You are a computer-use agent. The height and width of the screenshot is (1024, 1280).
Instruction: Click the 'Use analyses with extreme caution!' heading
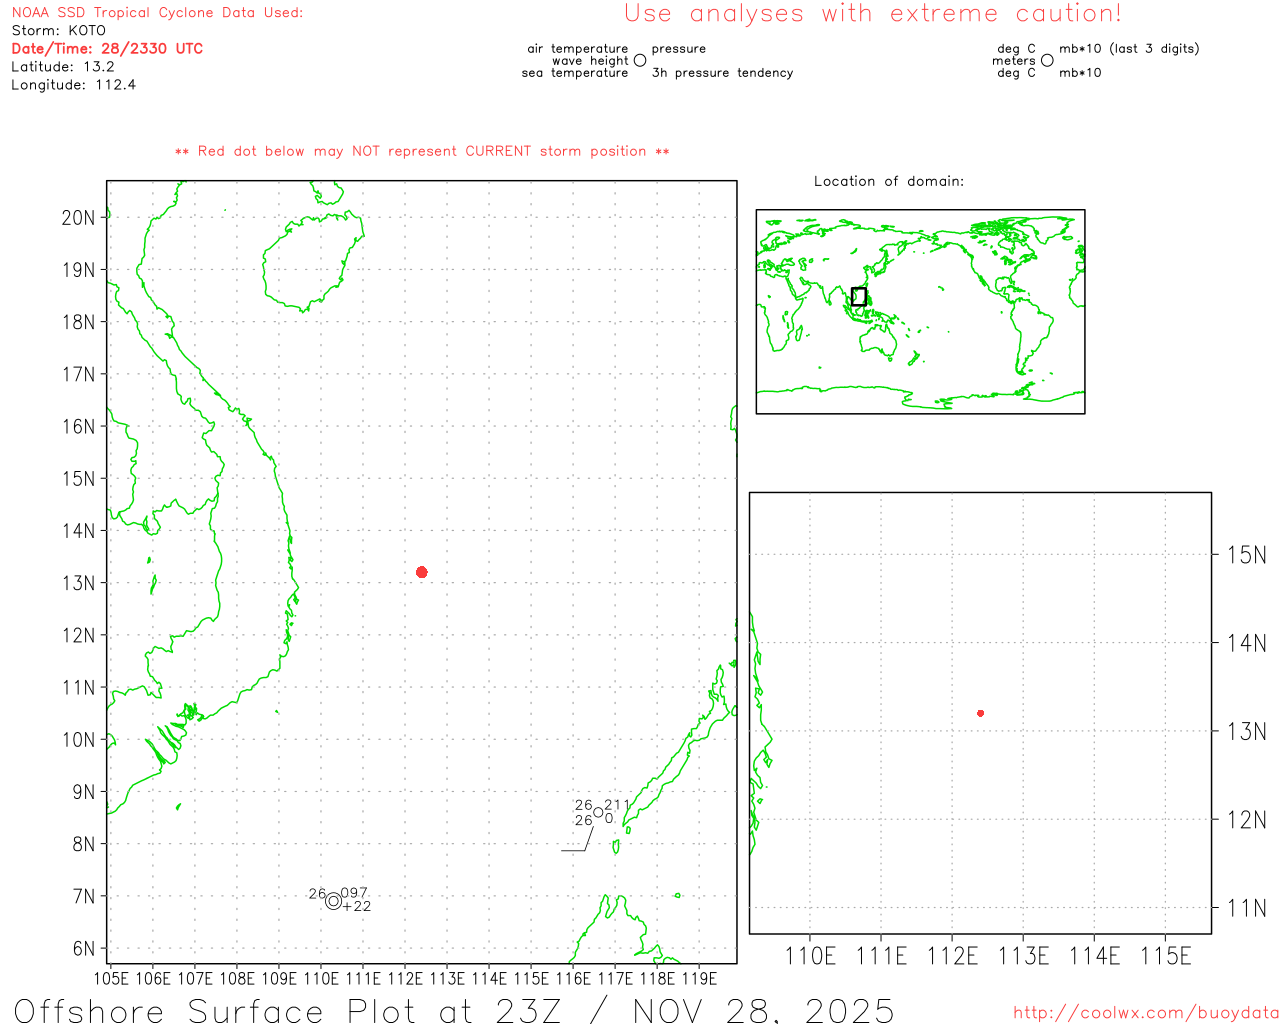pyautogui.click(x=872, y=14)
